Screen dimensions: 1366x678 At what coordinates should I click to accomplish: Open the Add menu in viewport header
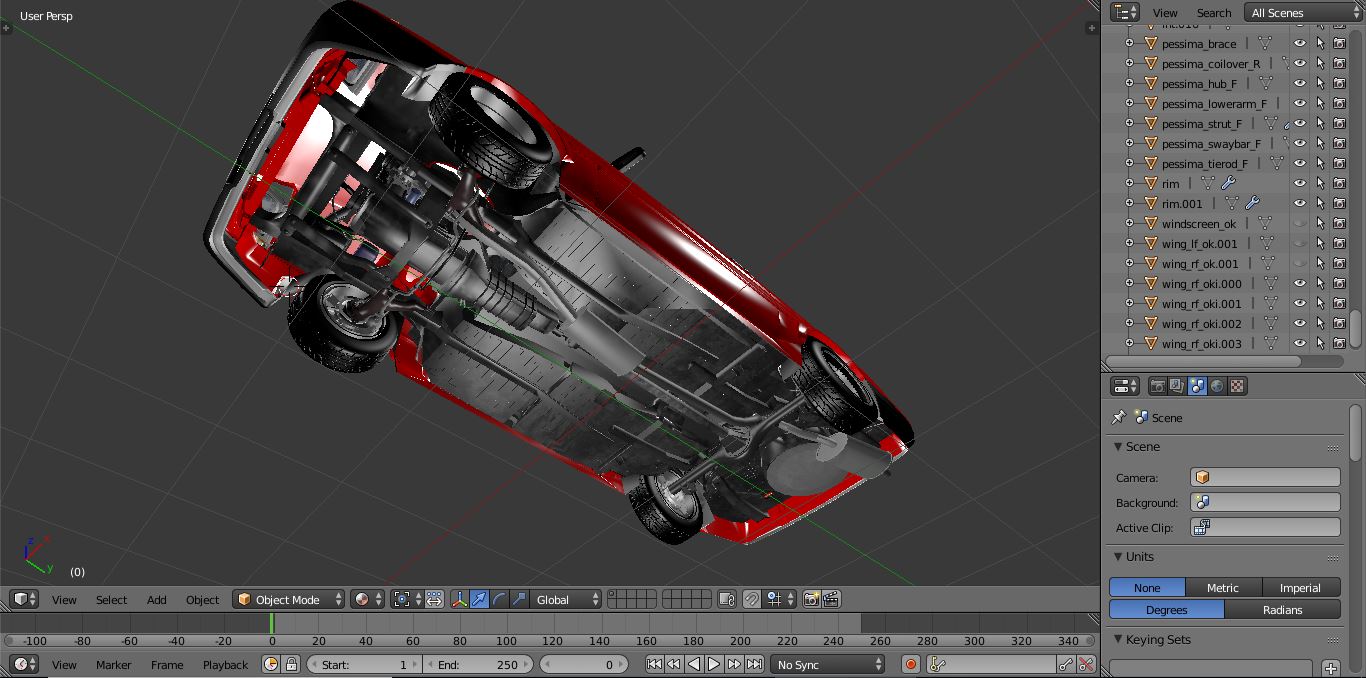pos(156,600)
